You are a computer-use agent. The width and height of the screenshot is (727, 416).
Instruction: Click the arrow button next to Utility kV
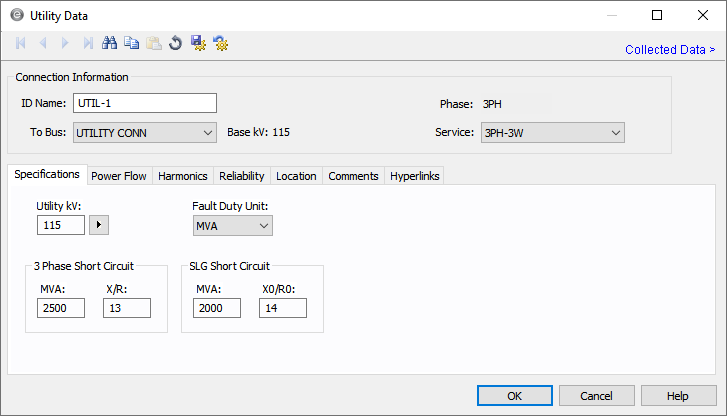click(98, 226)
